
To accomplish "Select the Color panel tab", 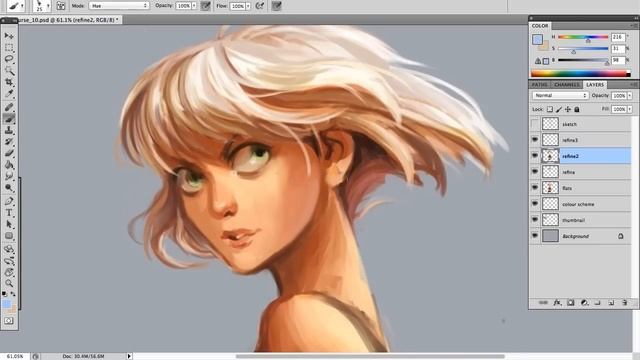I will point(540,26).
